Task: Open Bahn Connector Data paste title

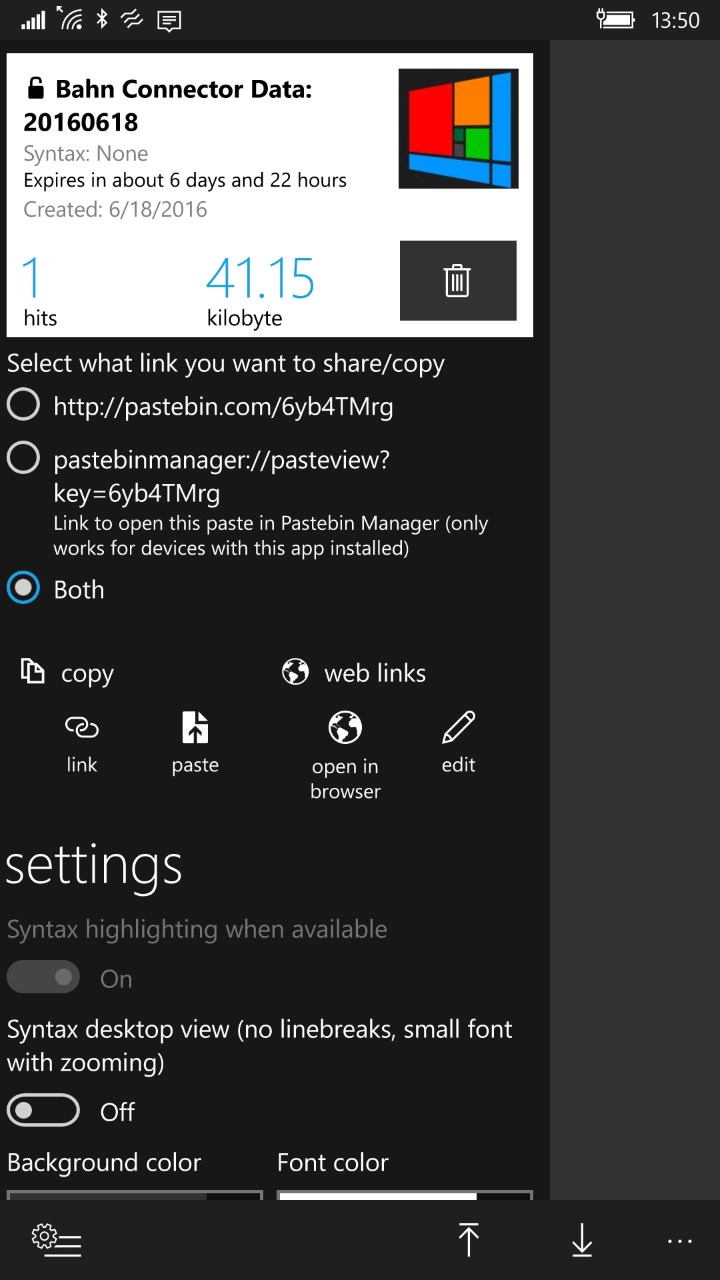Action: coord(168,106)
